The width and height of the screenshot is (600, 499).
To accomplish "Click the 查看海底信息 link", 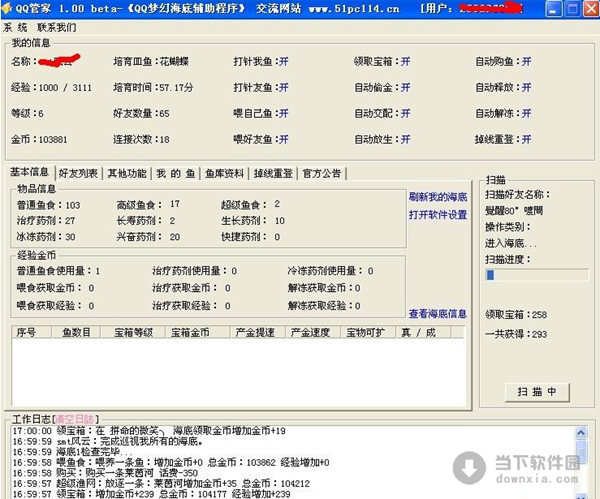I will point(437,314).
